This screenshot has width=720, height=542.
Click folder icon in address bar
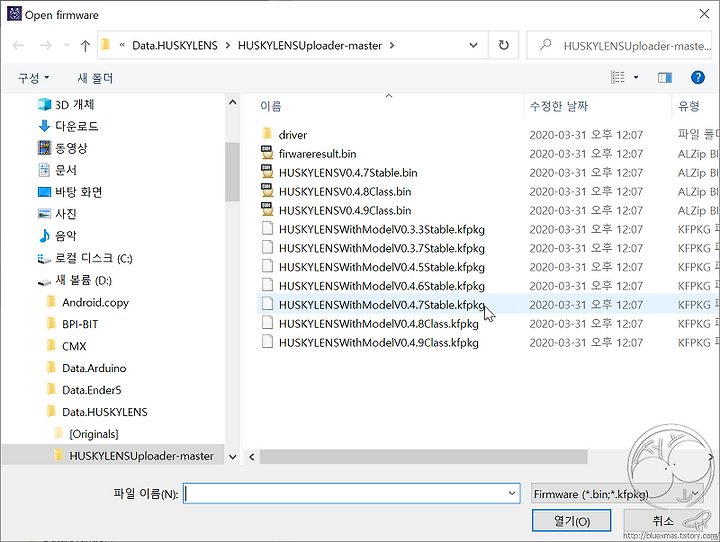coord(106,45)
